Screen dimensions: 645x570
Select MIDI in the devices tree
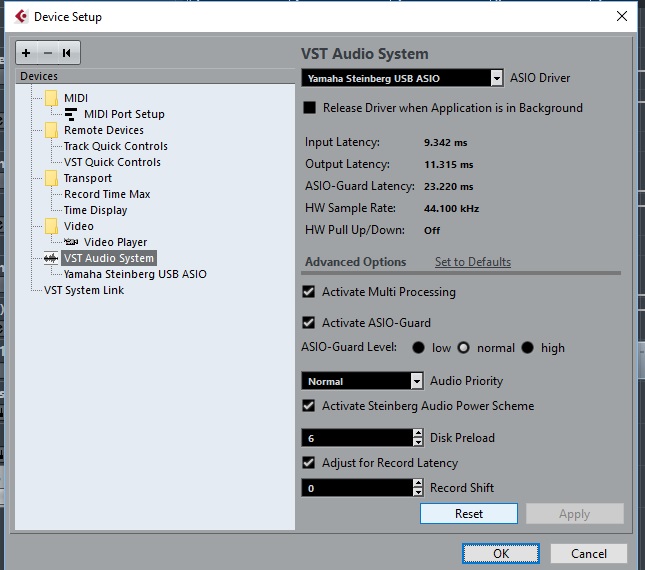pyautogui.click(x=76, y=98)
